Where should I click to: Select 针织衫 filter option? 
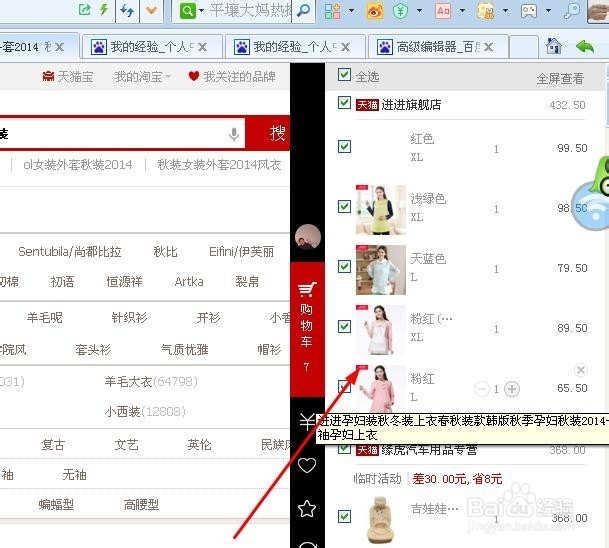pyautogui.click(x=129, y=318)
